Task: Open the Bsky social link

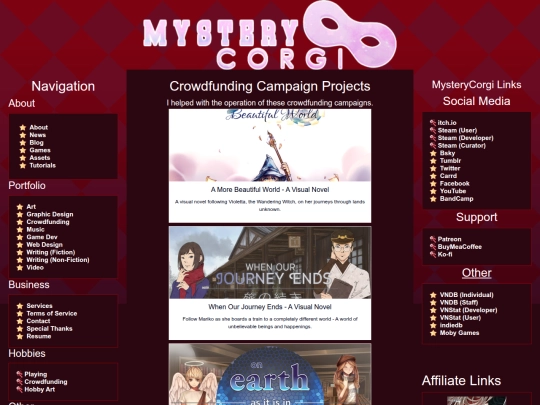Action: 447,153
